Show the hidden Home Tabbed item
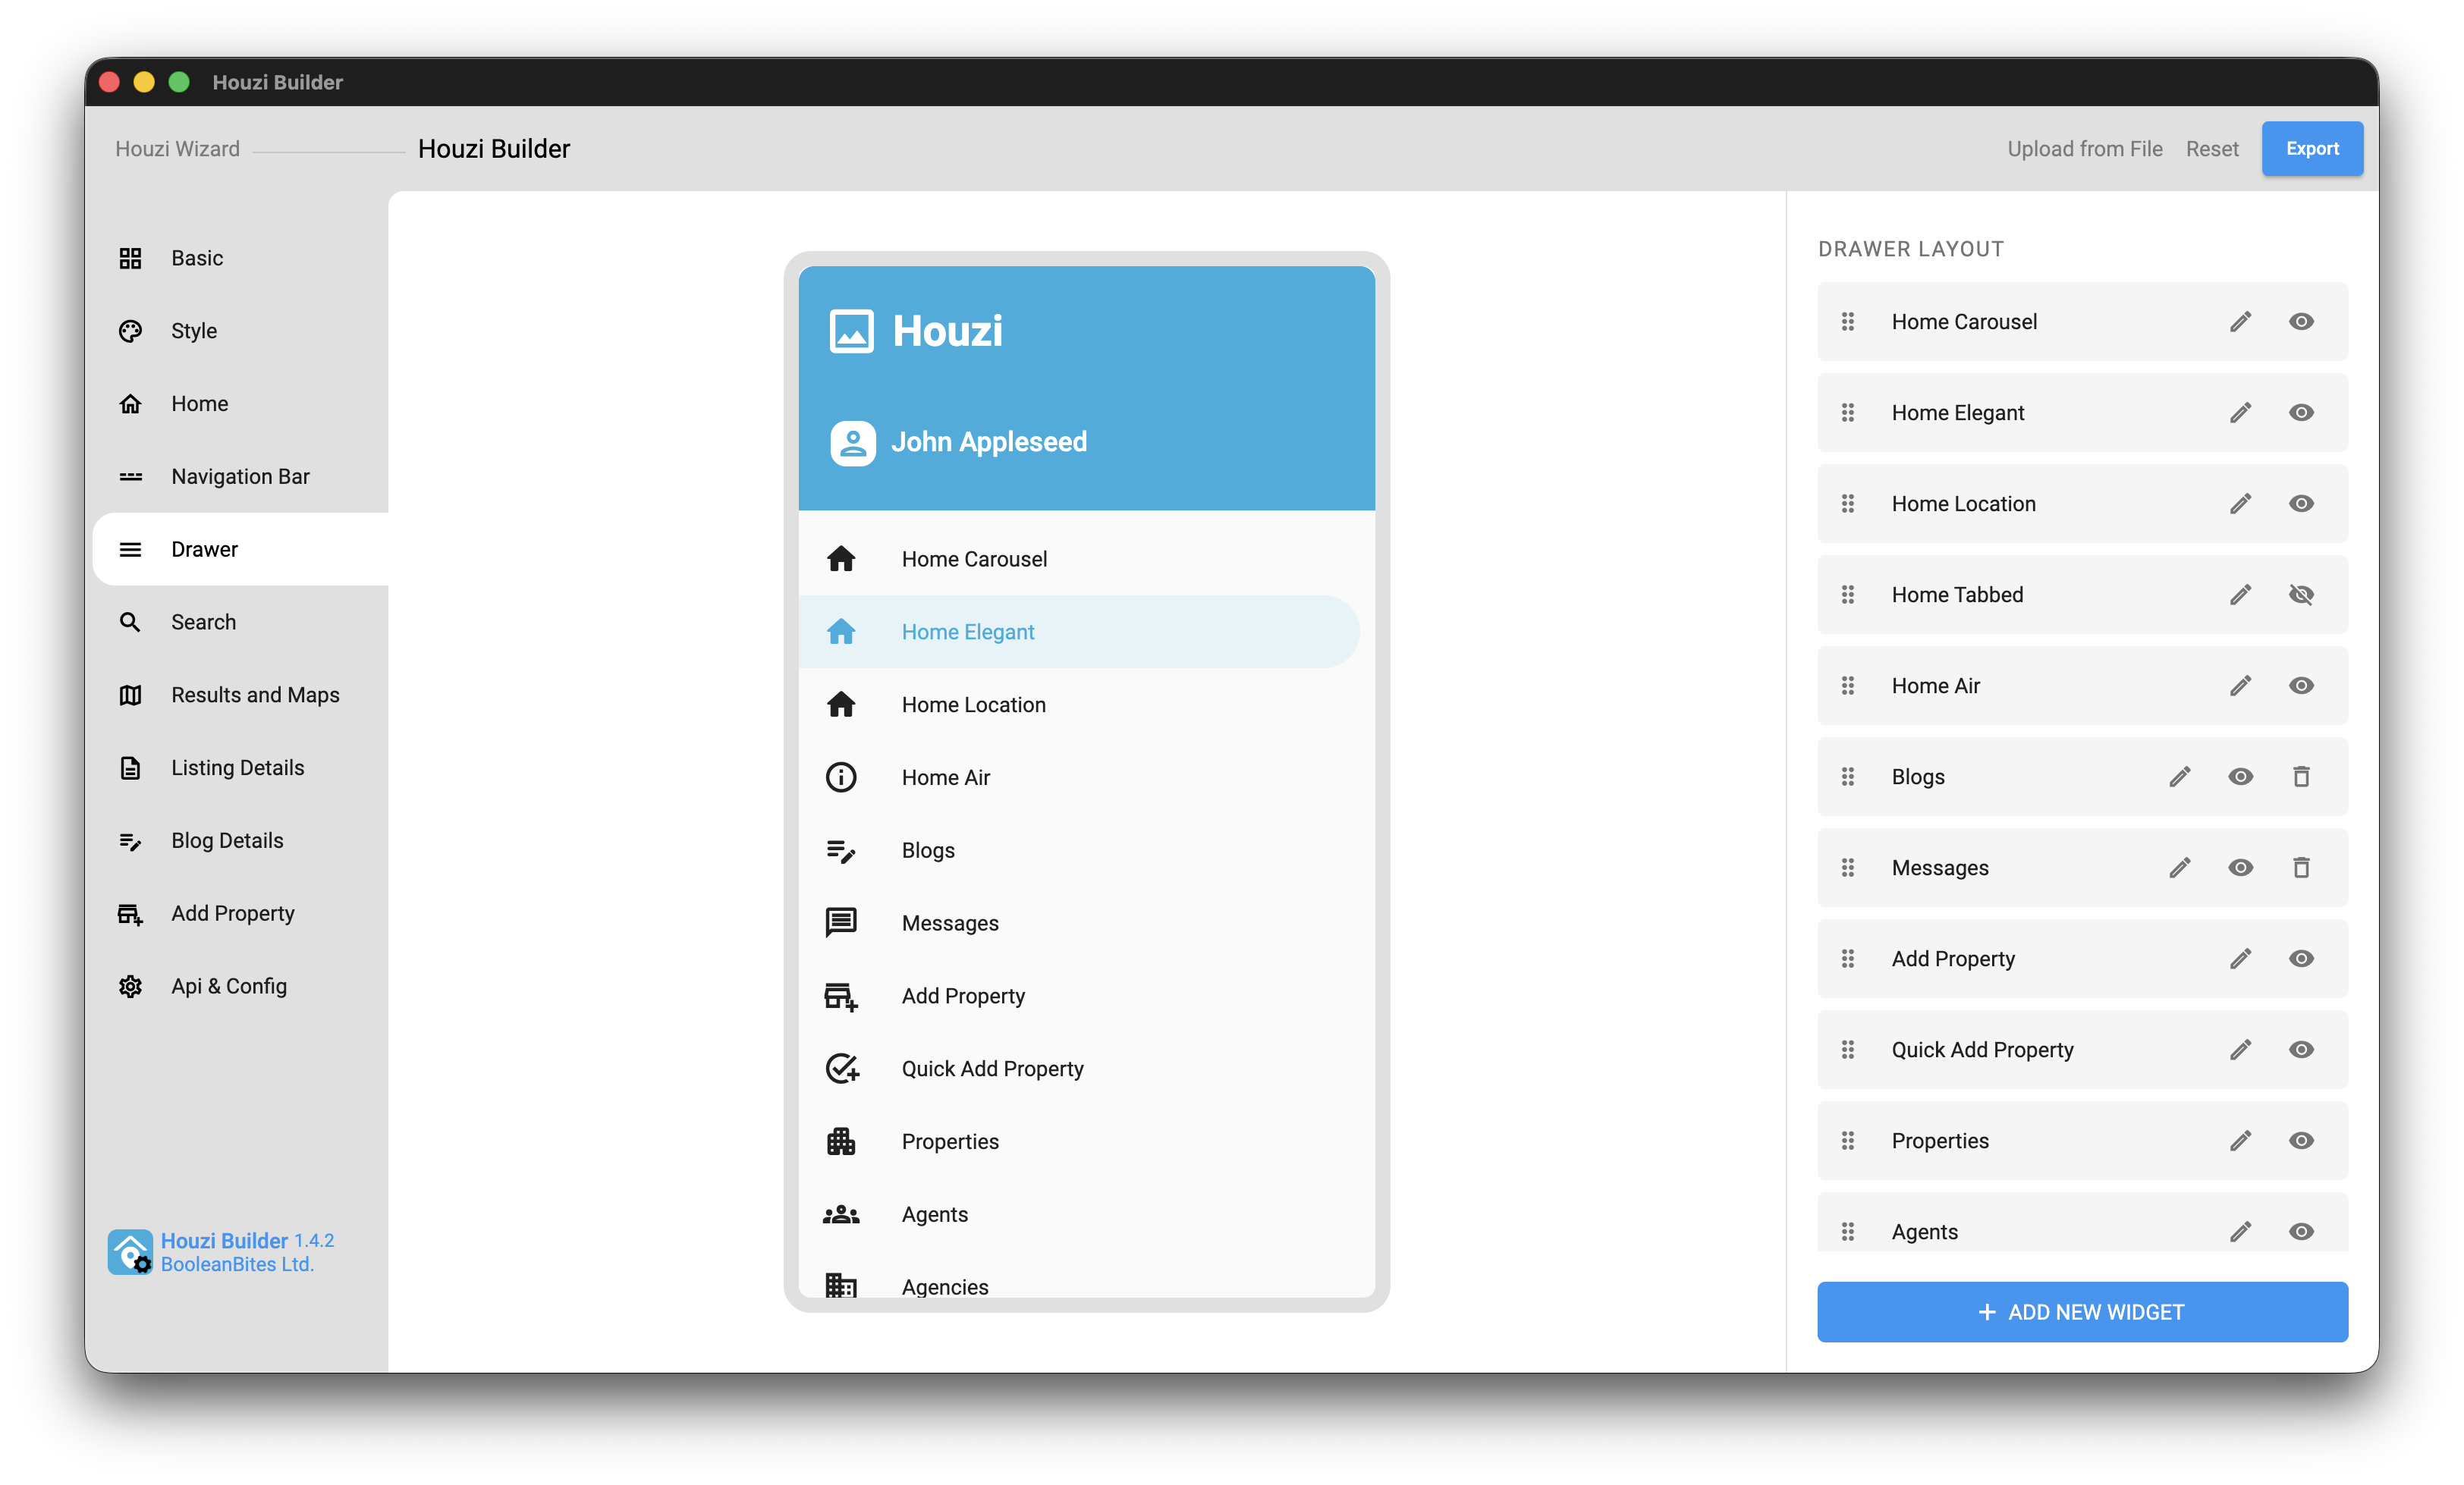 point(2301,594)
